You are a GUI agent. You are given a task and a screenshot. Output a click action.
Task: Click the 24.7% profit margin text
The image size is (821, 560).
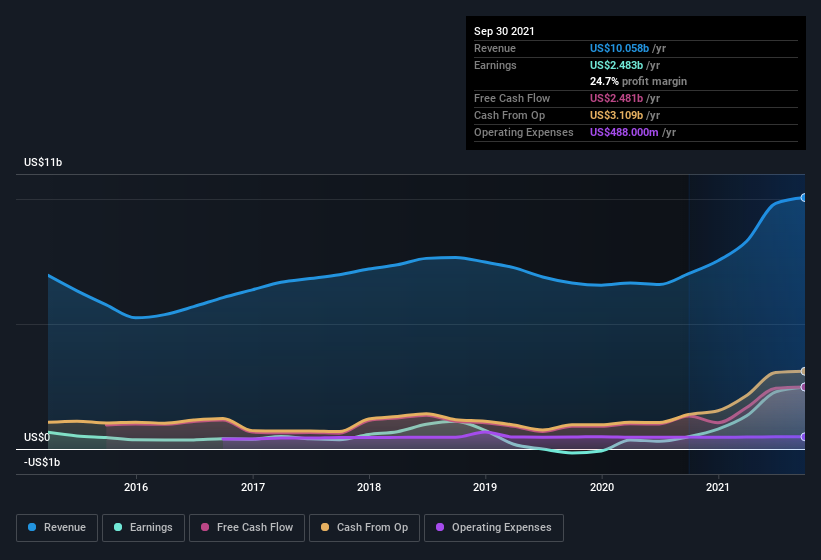pyautogui.click(x=638, y=82)
